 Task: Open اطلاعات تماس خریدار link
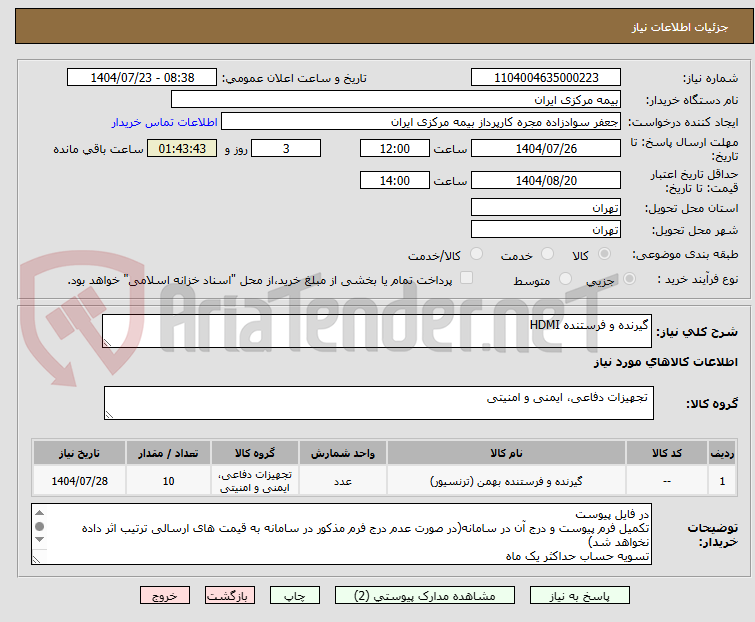(x=165, y=122)
